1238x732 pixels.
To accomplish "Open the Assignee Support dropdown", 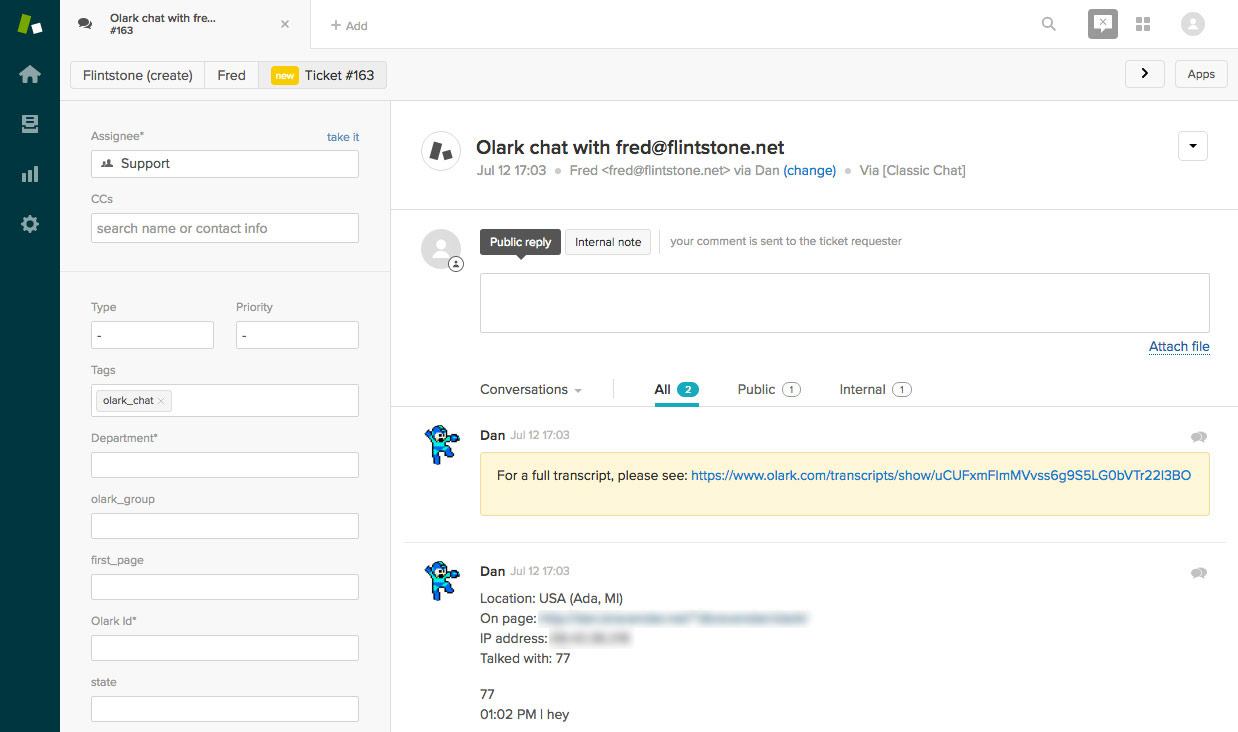I will point(225,163).
